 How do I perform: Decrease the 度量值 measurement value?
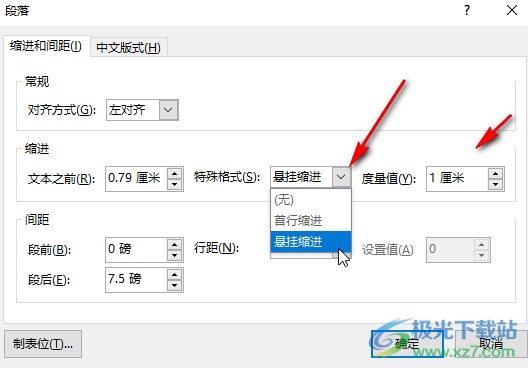click(495, 185)
